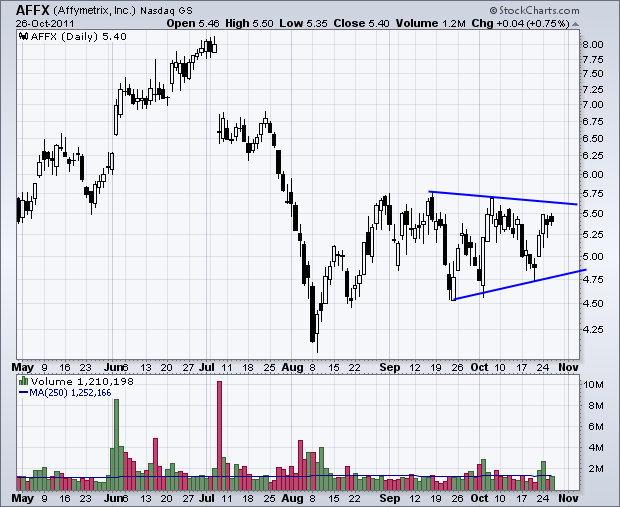
Task: Click the 6.50 price axis label
Action: (x=593, y=139)
